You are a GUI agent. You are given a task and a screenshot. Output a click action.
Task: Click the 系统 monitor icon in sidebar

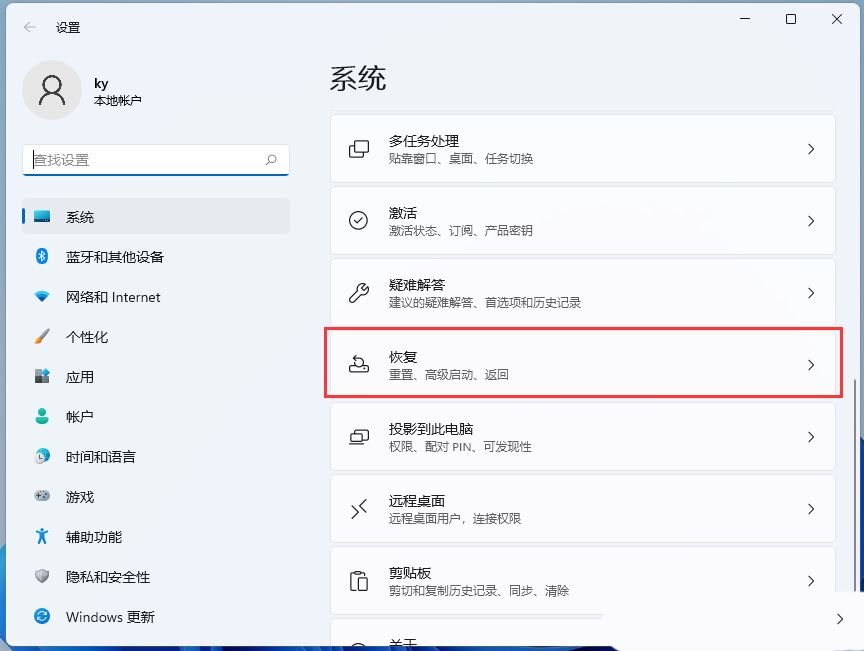(x=42, y=216)
